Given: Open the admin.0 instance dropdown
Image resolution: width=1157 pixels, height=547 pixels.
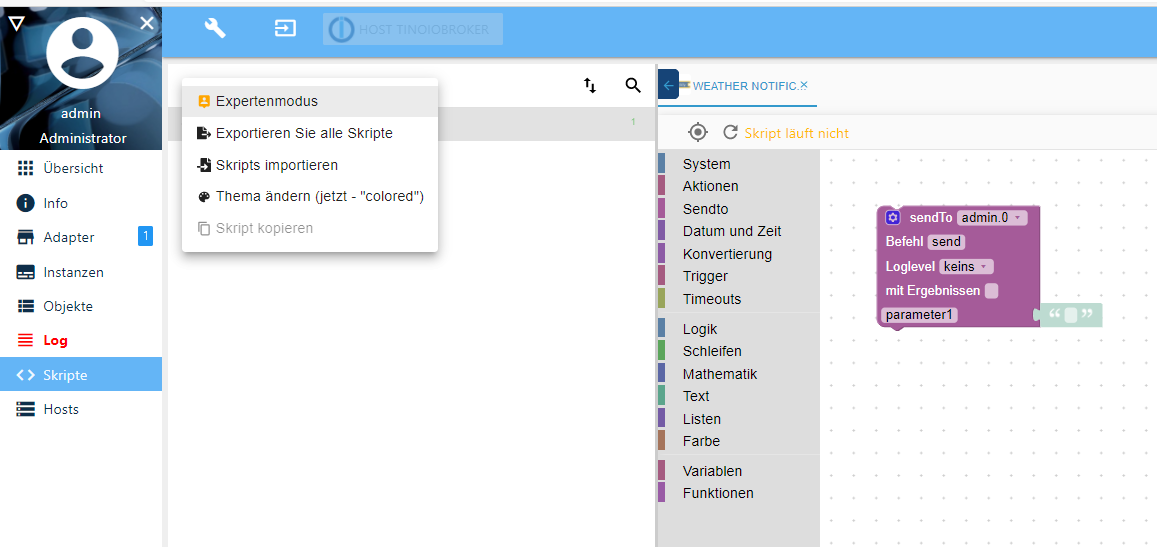Looking at the screenshot, I should pyautogui.click(x=992, y=218).
